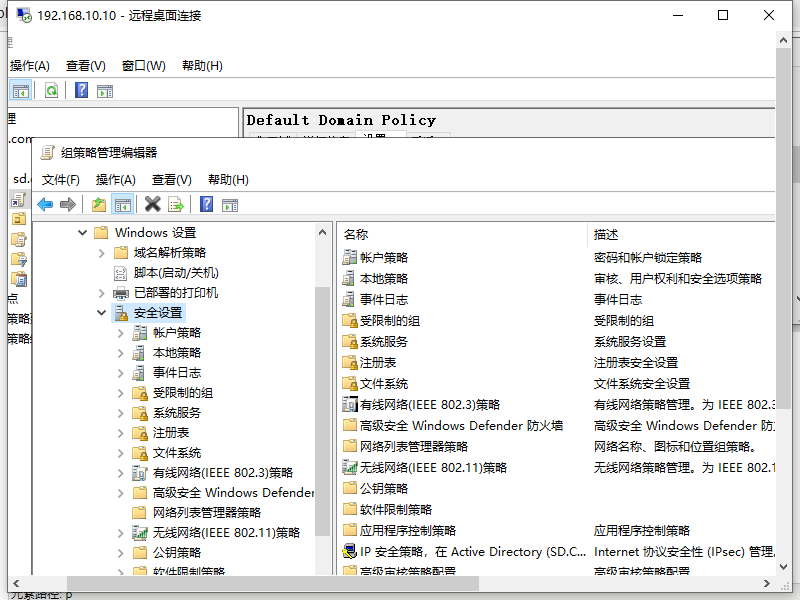Click Help icon in background GPMC toolbar
Image resolution: width=800 pixels, height=600 pixels.
click(x=82, y=91)
